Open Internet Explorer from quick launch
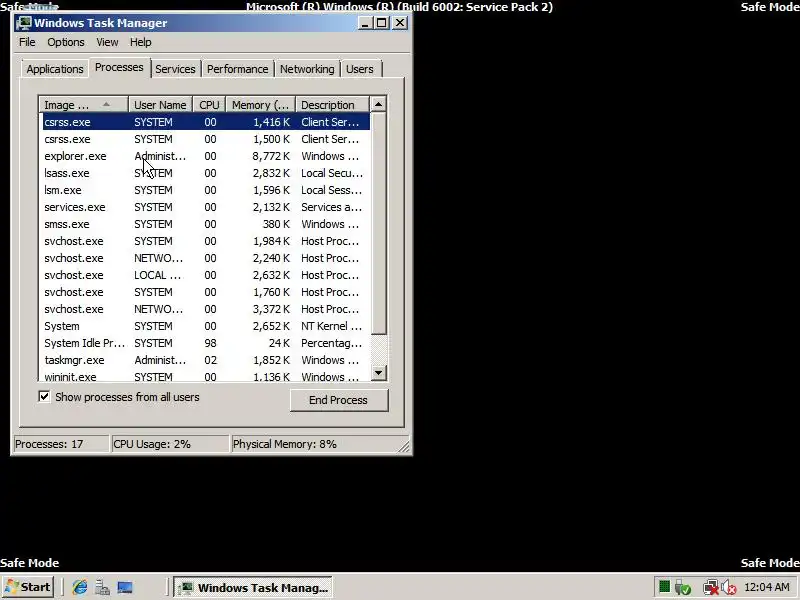800x600 pixels. pos(80,587)
